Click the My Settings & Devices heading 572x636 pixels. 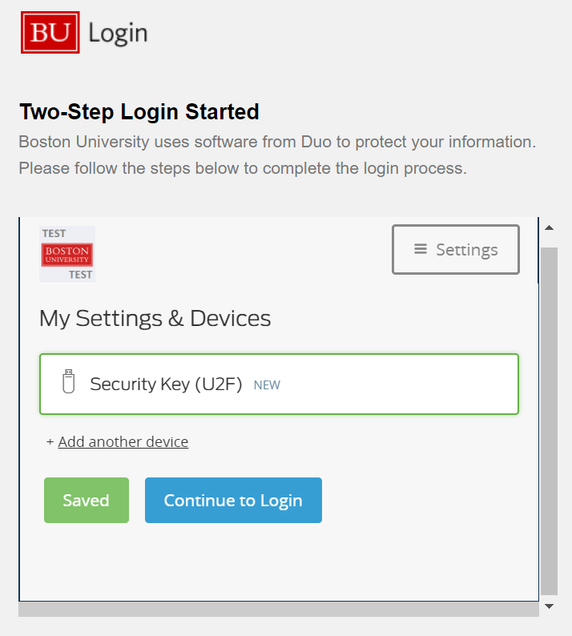(155, 318)
